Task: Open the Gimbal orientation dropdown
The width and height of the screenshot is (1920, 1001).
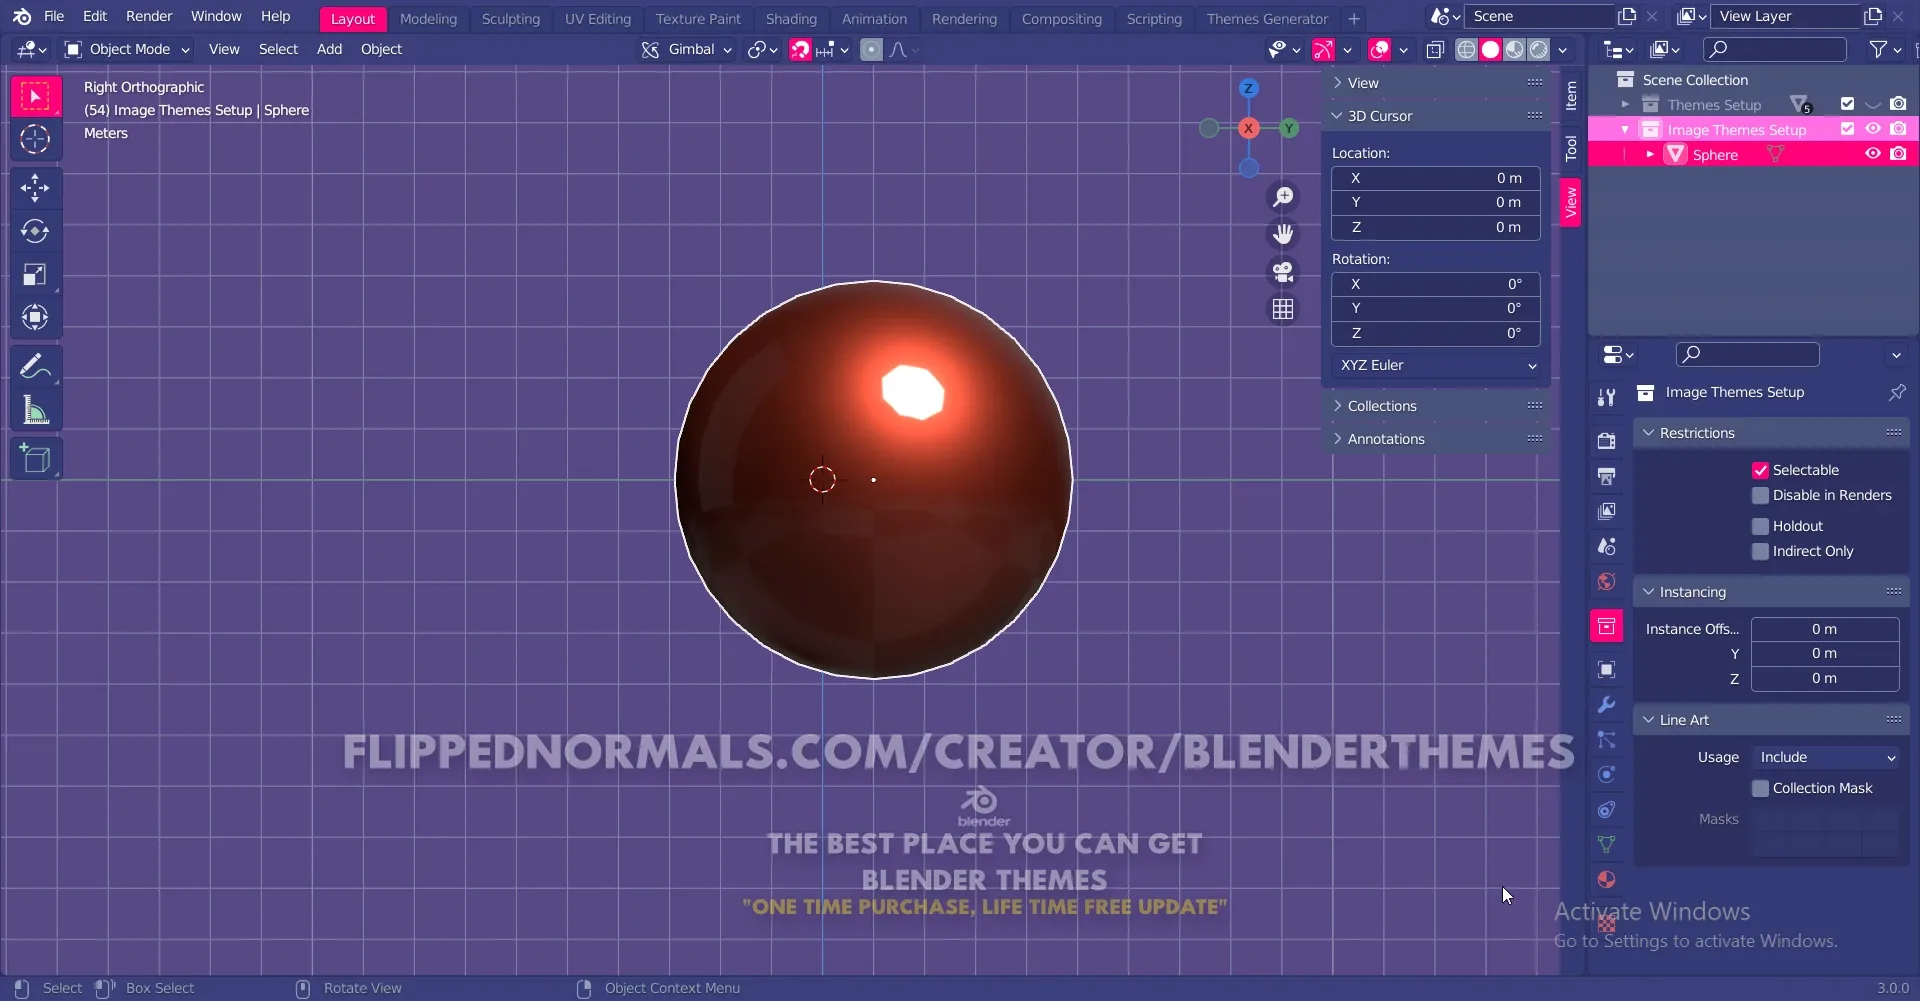Action: (686, 49)
